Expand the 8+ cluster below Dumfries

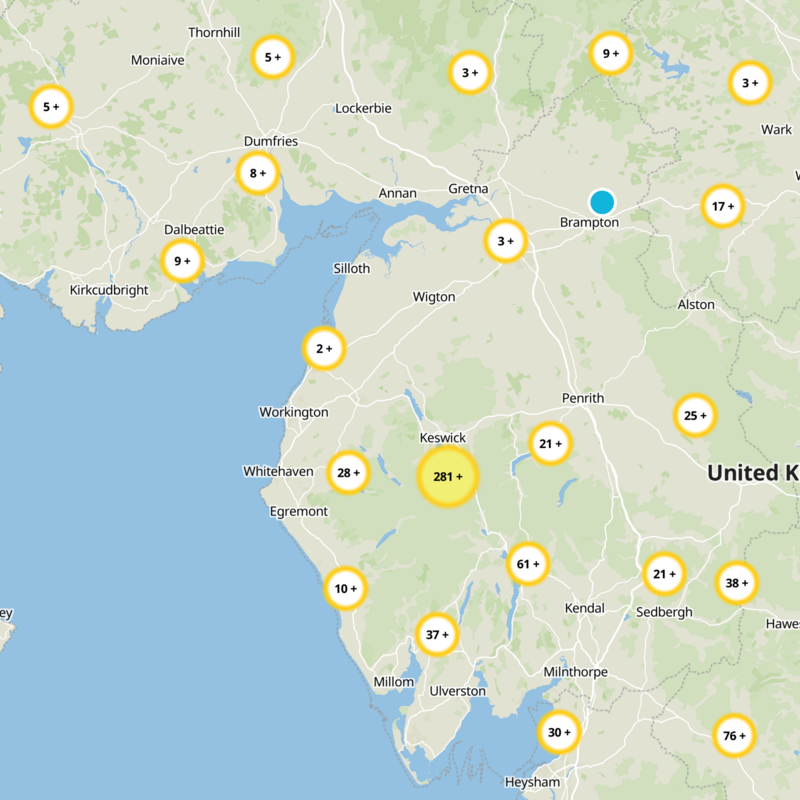pos(257,174)
